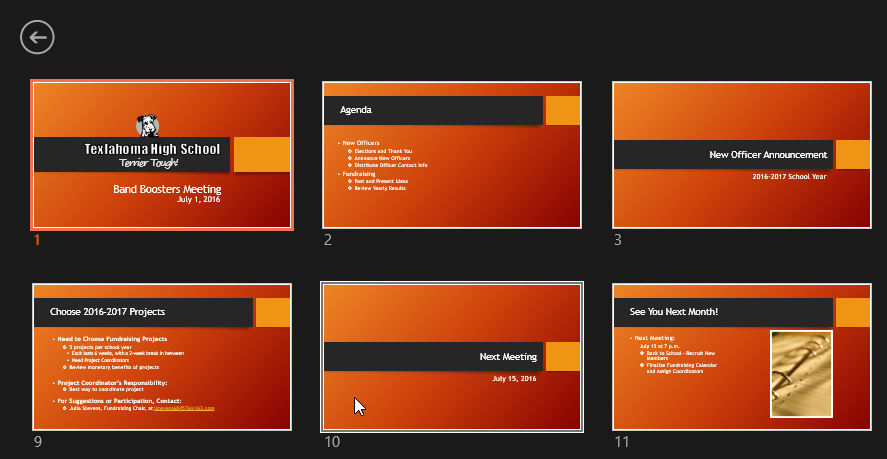Click the email hyperlink on slide 9
Viewport: 887px width, 459px height.
click(183, 408)
